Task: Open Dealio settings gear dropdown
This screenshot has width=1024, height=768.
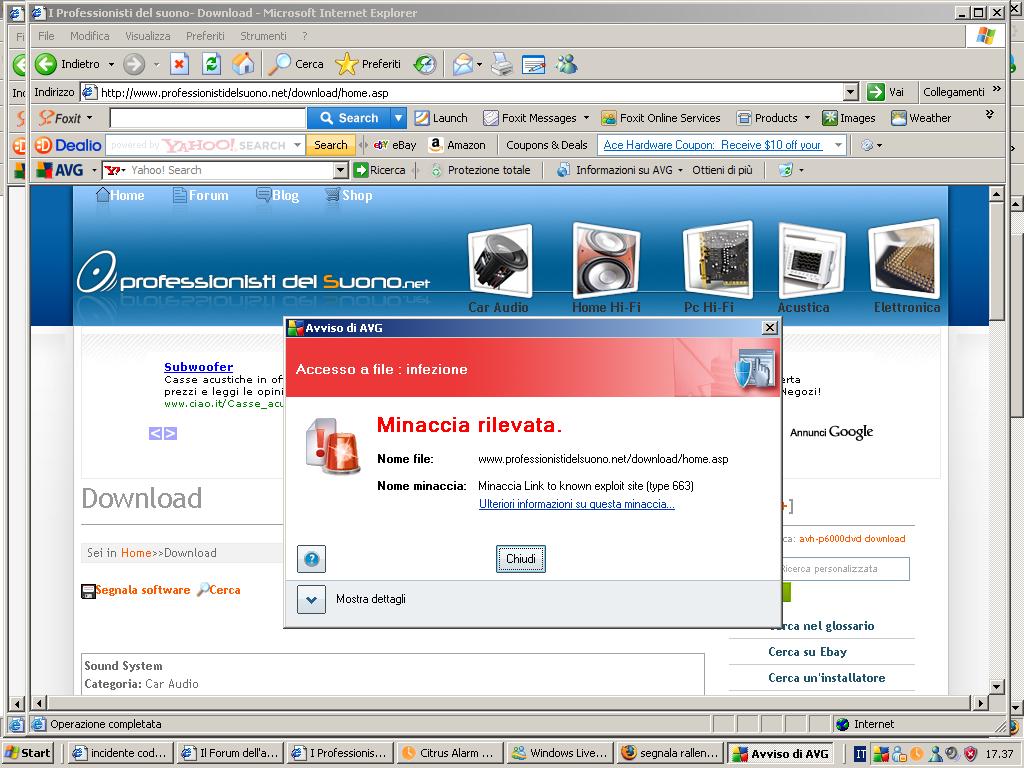Action: pyautogui.click(x=871, y=145)
